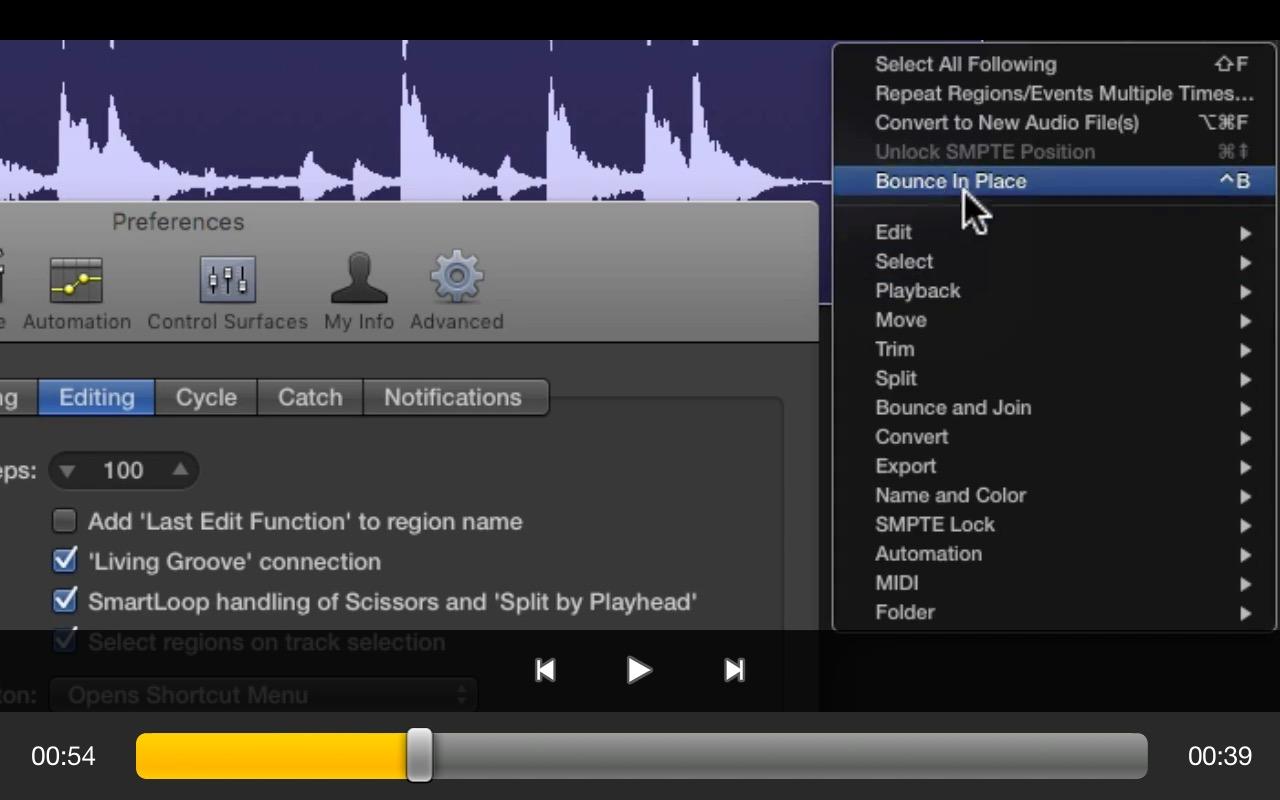Expand the Move submenu
1280x800 pixels.
pos(1055,320)
